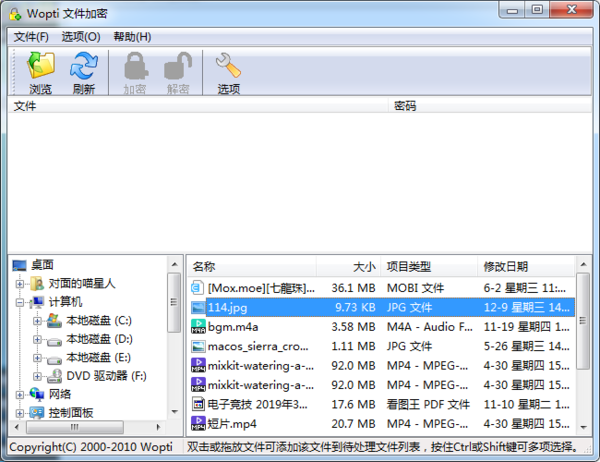Select the bgm.m4a audio file icon

(x=198, y=326)
